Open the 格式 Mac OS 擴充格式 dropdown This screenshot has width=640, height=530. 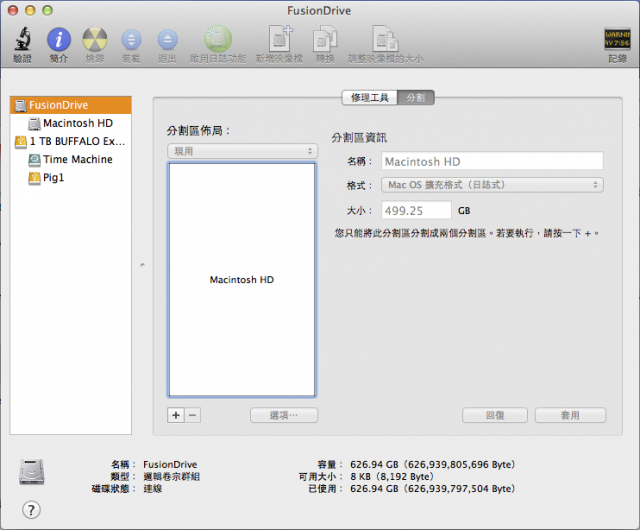[492, 185]
